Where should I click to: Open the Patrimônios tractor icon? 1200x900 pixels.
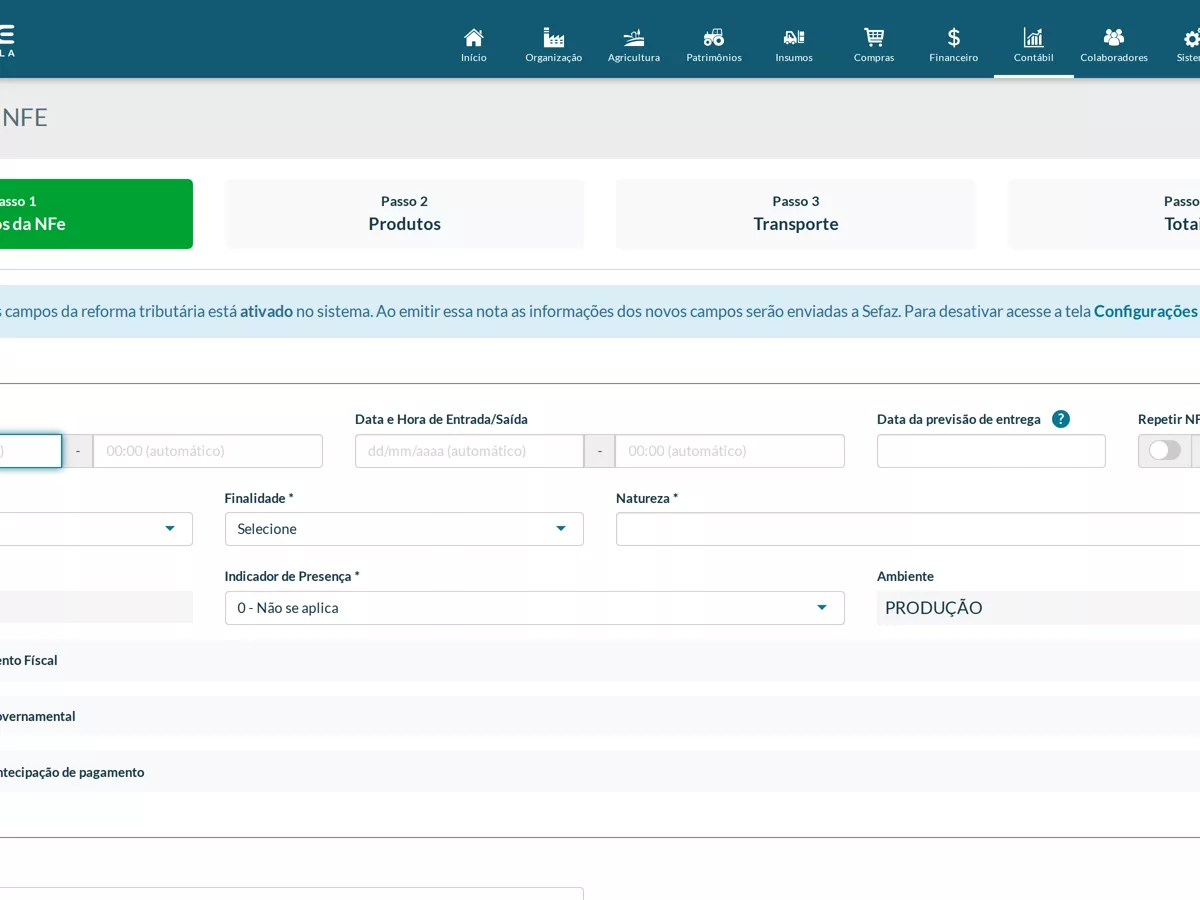pyautogui.click(x=714, y=38)
